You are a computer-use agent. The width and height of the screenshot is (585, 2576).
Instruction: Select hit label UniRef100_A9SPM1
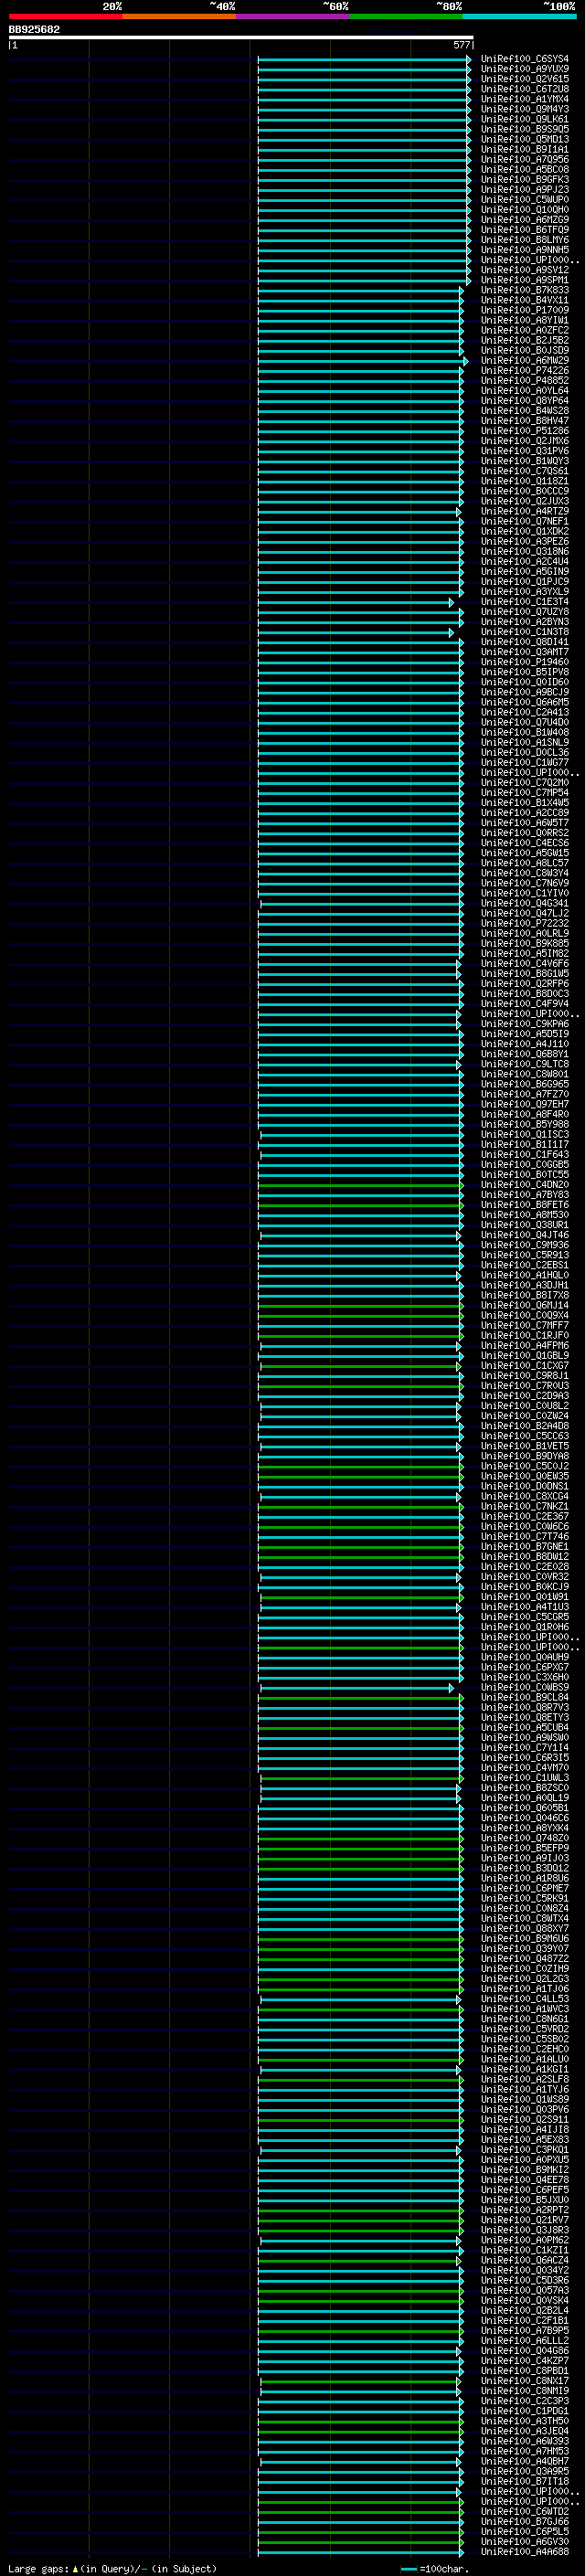click(524, 281)
